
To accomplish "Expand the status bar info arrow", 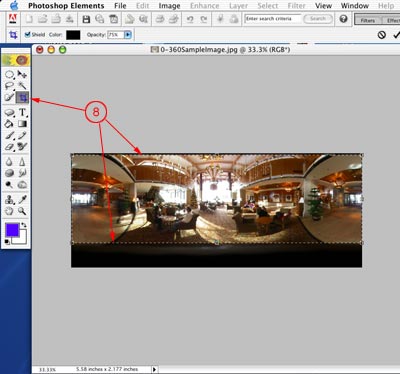I will pyautogui.click(x=154, y=369).
